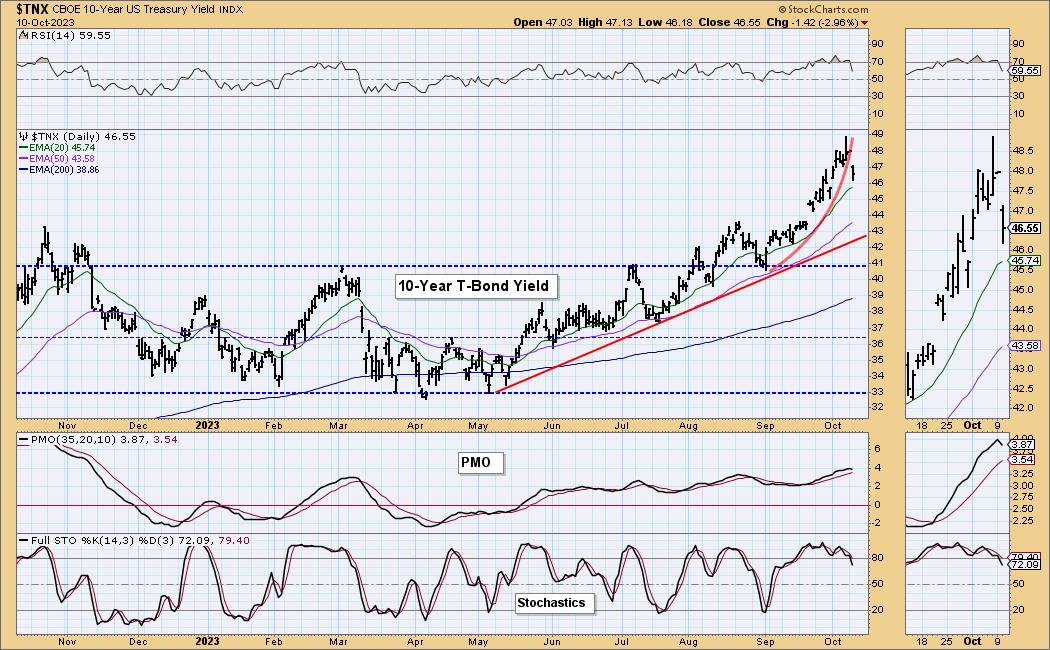Click the 3.54 PMO signal value tag
The image size is (1050, 650).
[x=1023, y=459]
